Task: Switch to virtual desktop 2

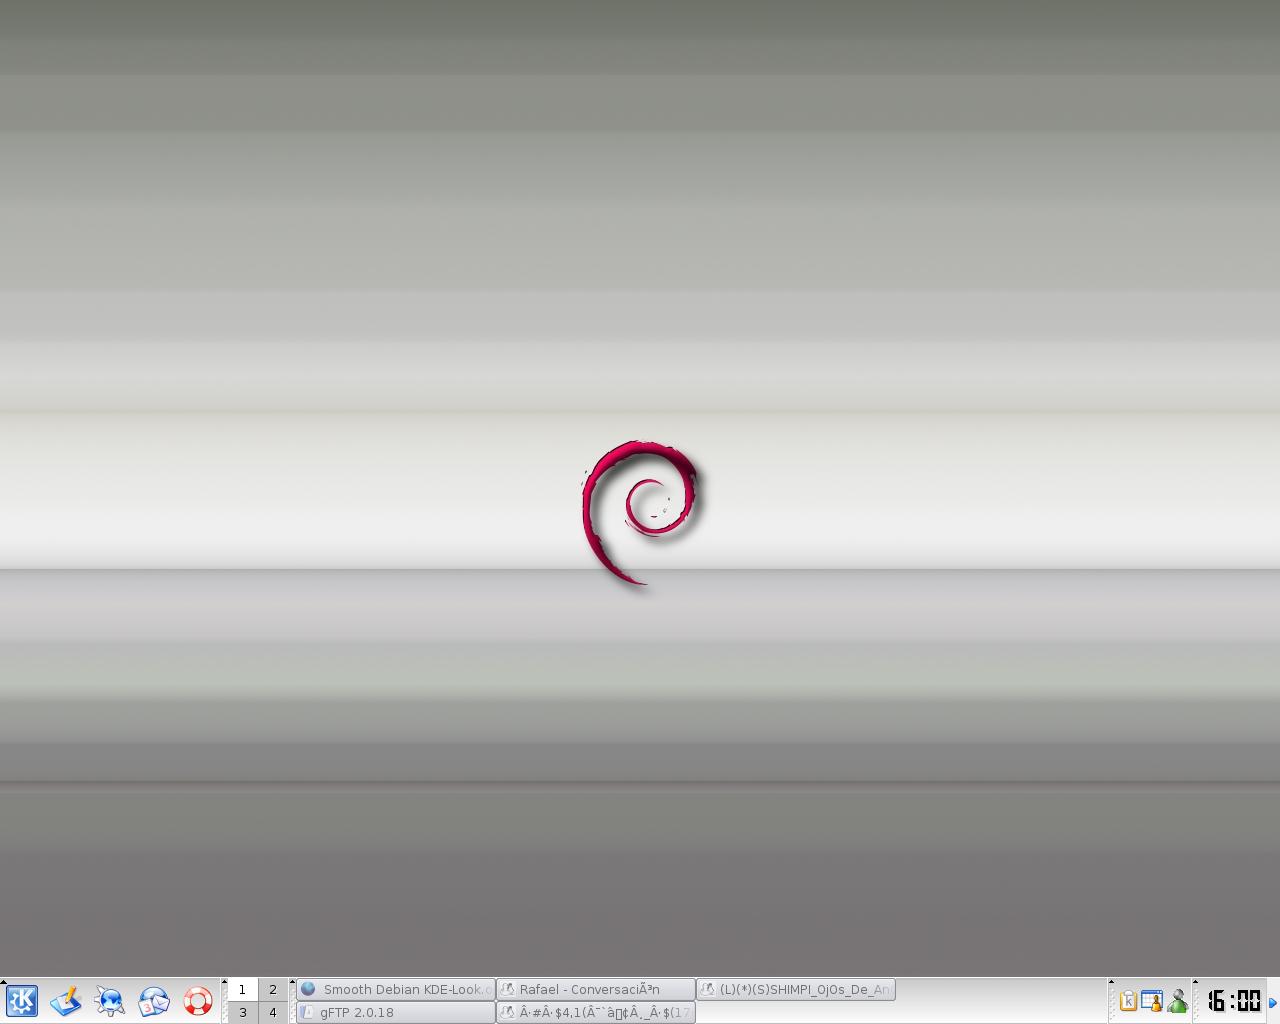Action: (272, 989)
